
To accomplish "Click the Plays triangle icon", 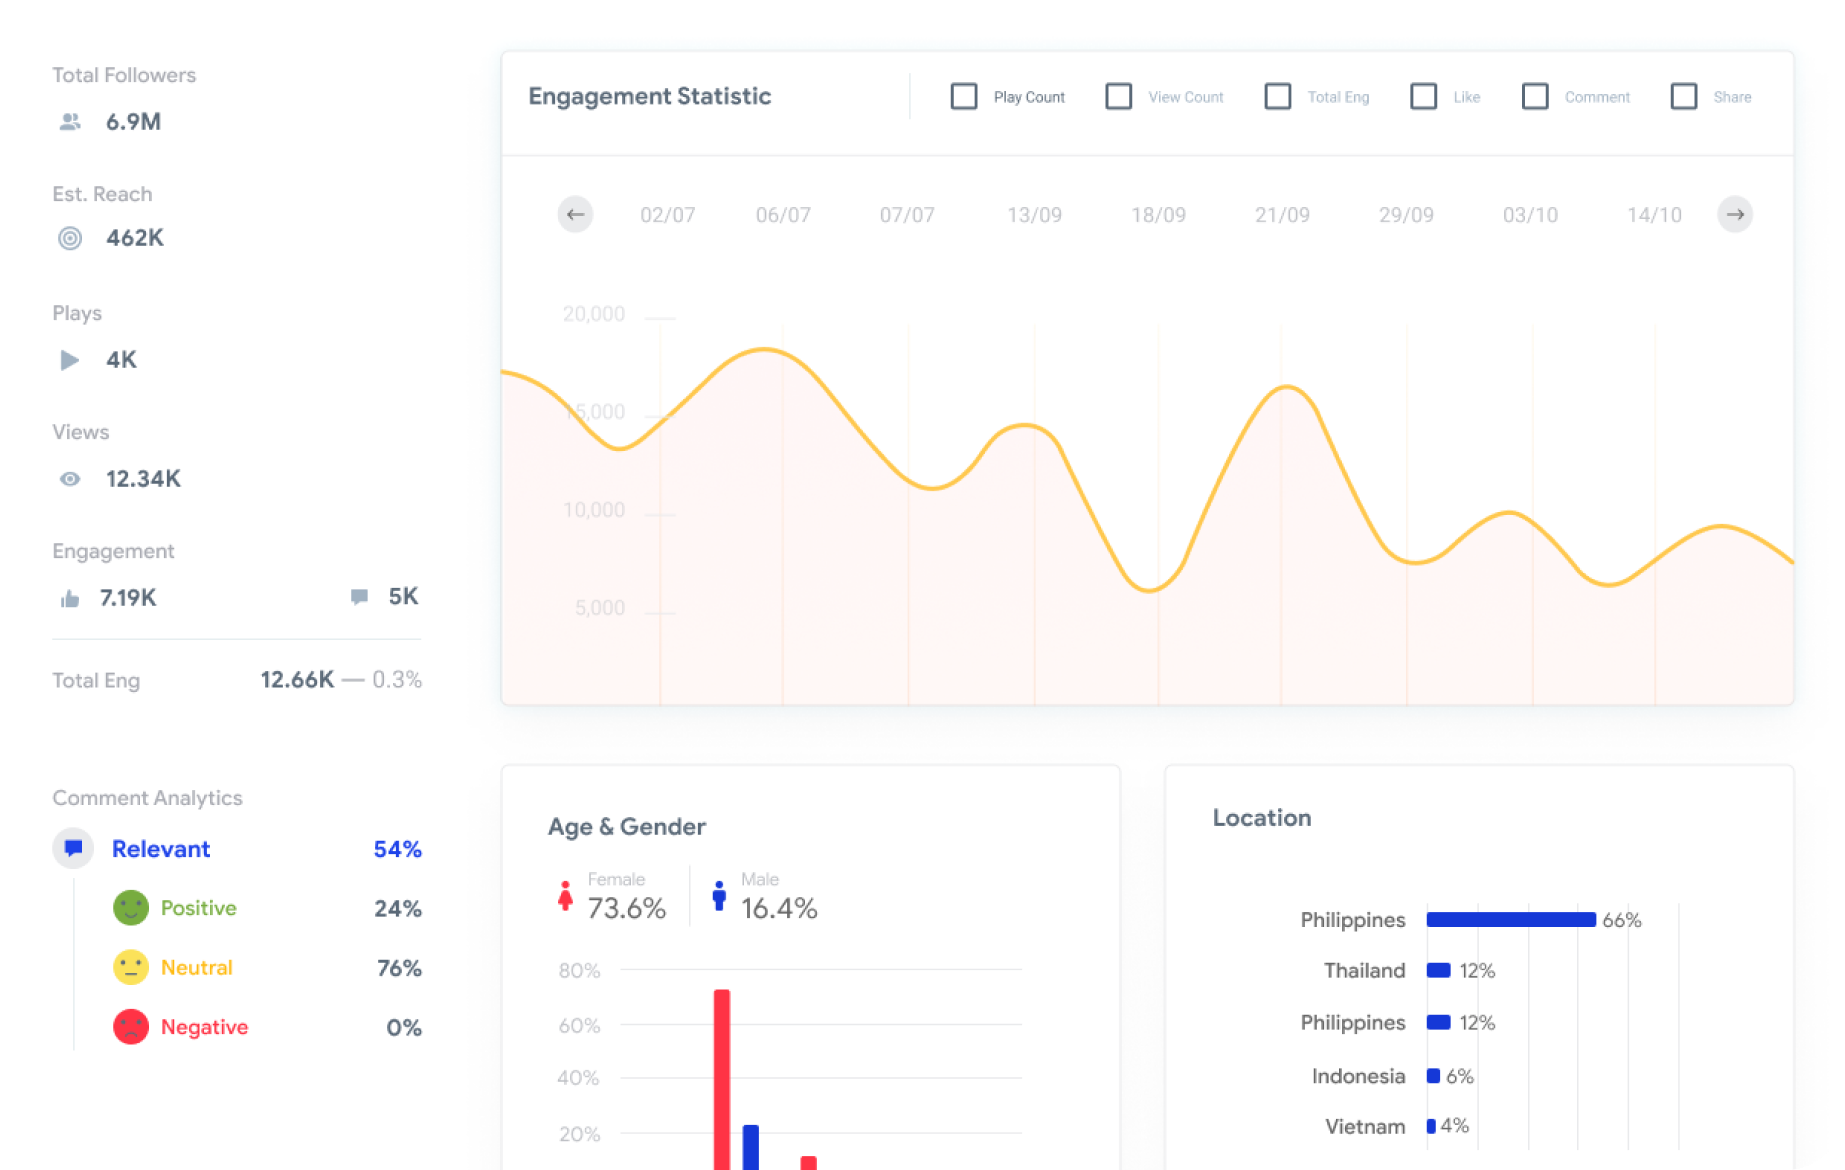I will tap(69, 360).
